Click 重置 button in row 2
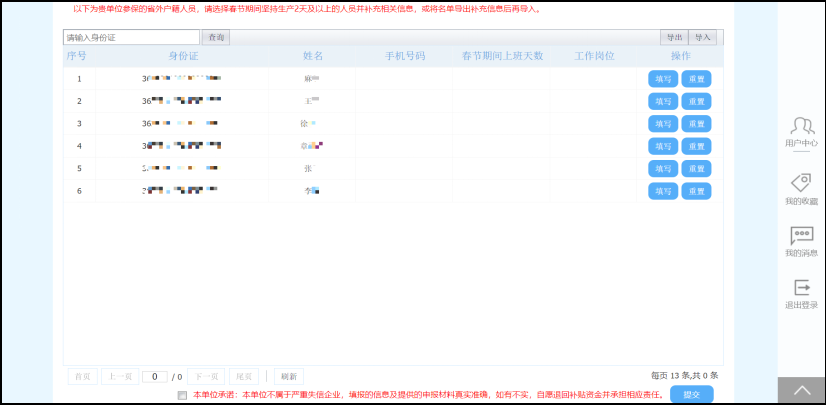This screenshot has width=826, height=405. 696,101
